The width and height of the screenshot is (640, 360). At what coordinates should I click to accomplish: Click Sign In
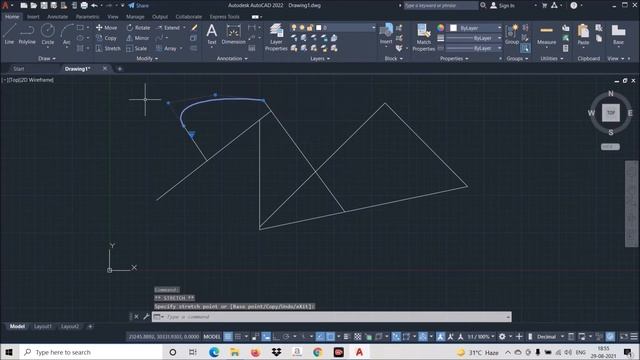click(502, 5)
